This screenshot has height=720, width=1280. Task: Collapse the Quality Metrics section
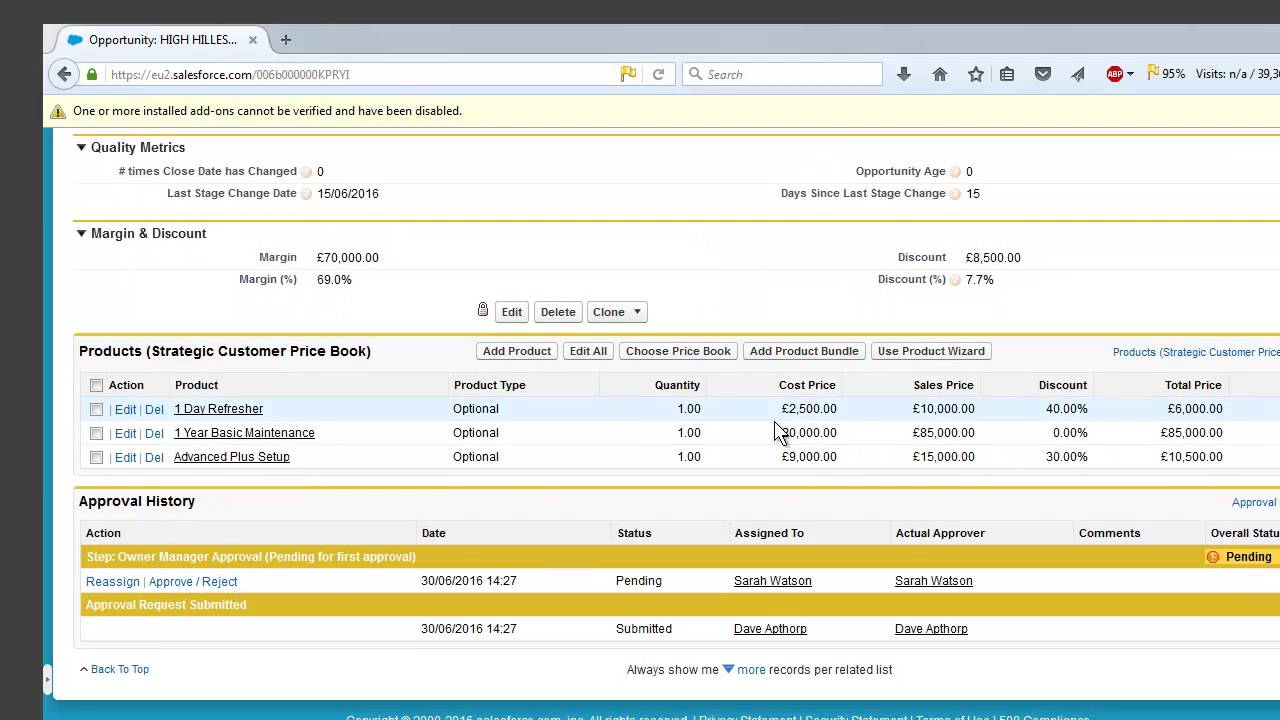tap(82, 147)
